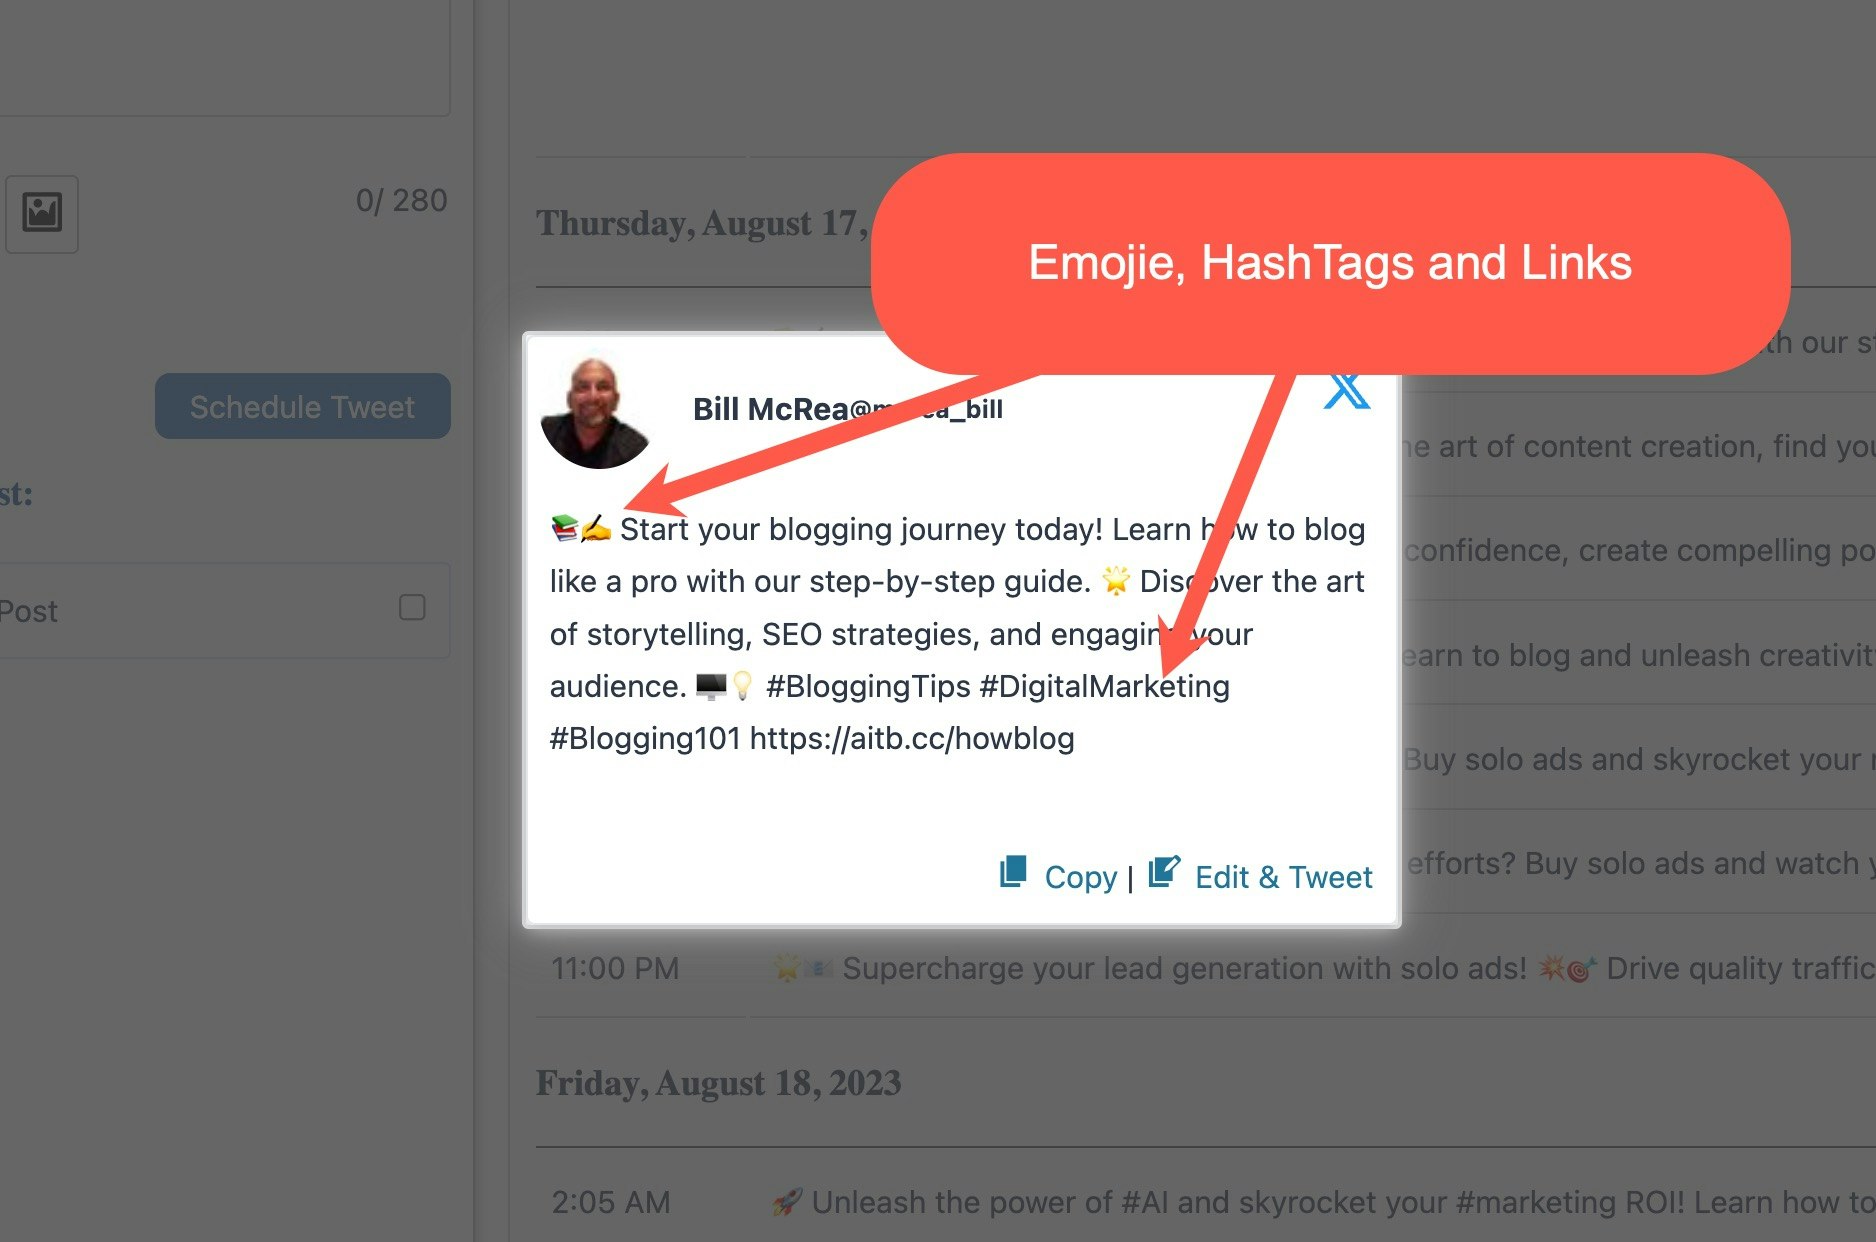Copy the tweet text via Copy link
The image size is (1876, 1242).
pyautogui.click(x=1080, y=877)
